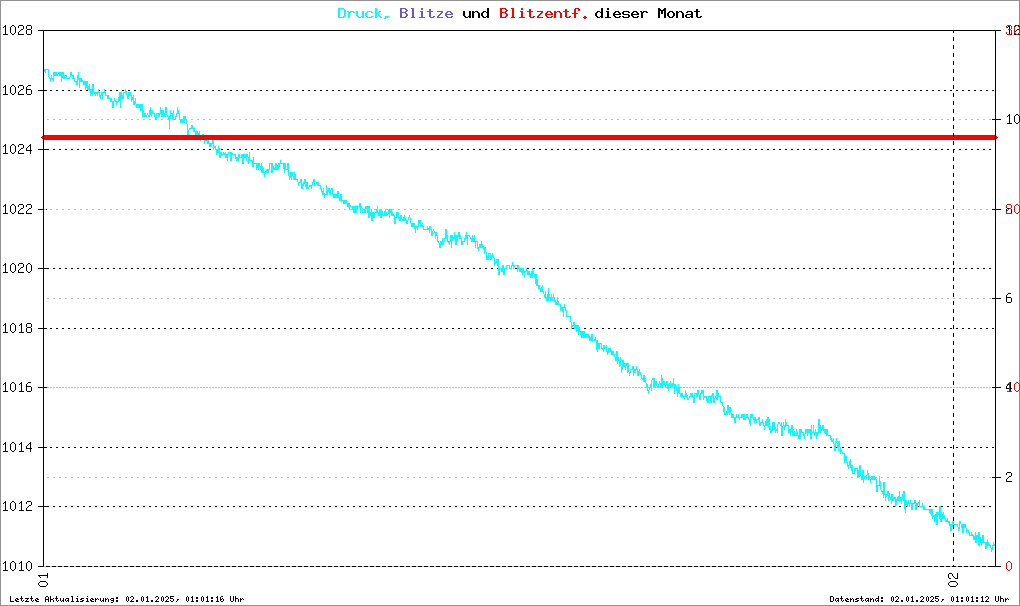Viewport: 1020px width, 606px height.
Task: Click the 6 label on right axis
Action: click(x=1009, y=299)
